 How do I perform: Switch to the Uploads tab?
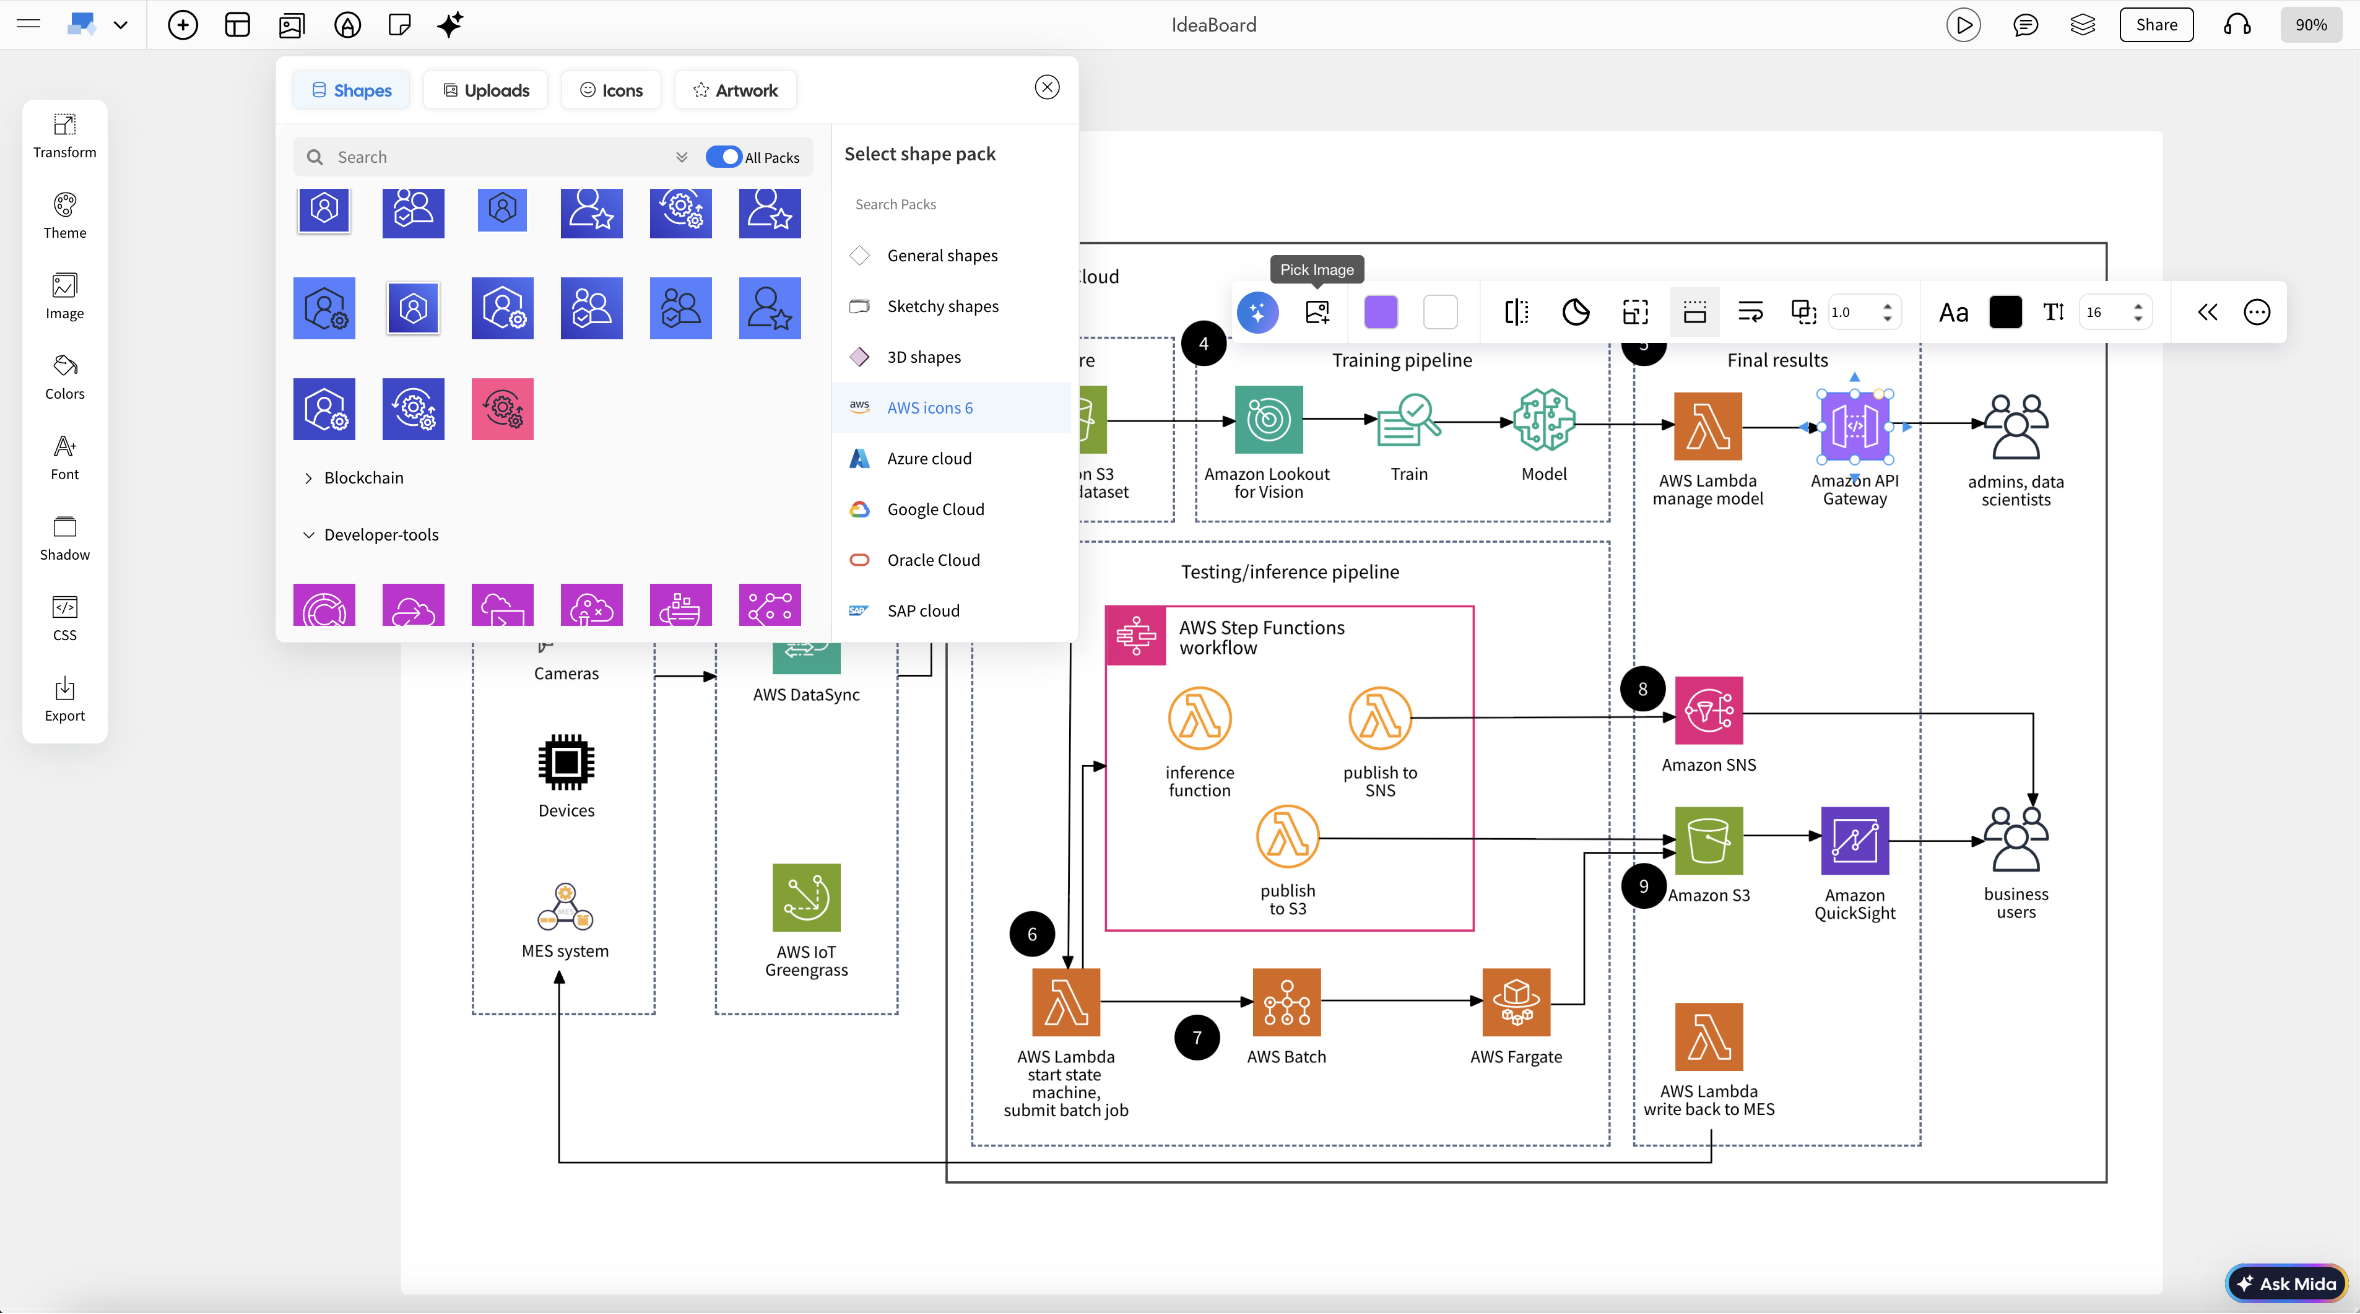pyautogui.click(x=486, y=90)
